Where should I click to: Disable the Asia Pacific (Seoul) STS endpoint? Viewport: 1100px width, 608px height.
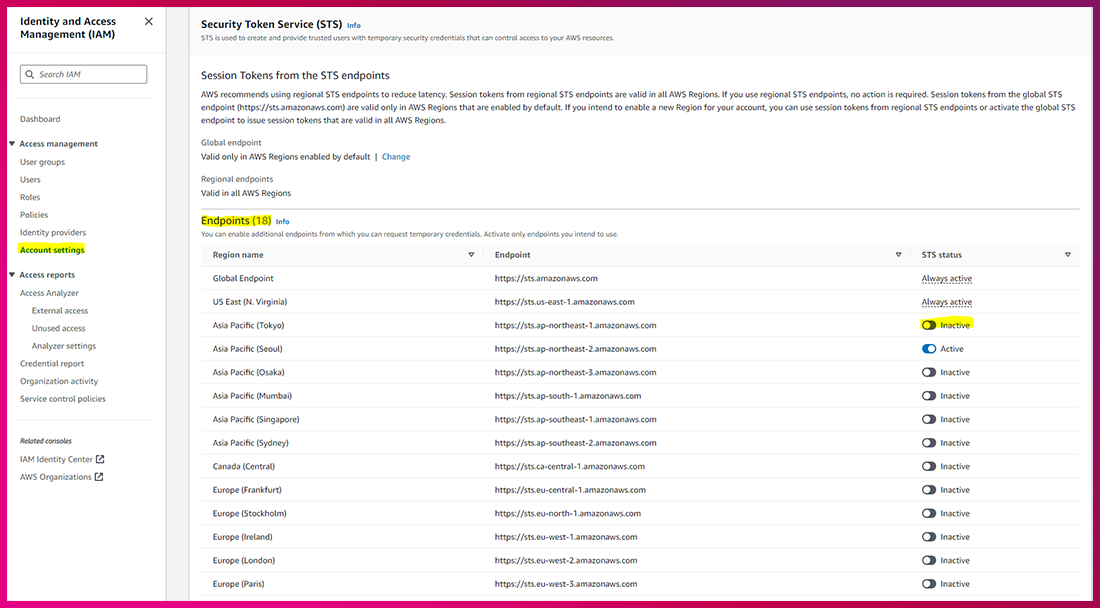(929, 349)
